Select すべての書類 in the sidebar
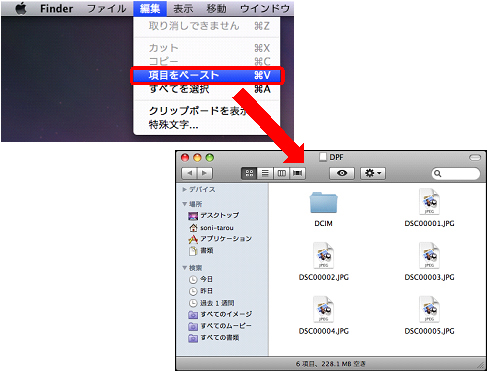This screenshot has height=371, width=487. (214, 338)
